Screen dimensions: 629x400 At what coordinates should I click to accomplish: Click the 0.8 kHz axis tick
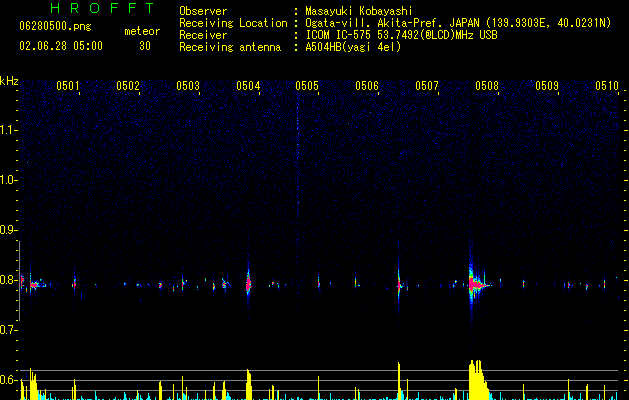coord(9,280)
